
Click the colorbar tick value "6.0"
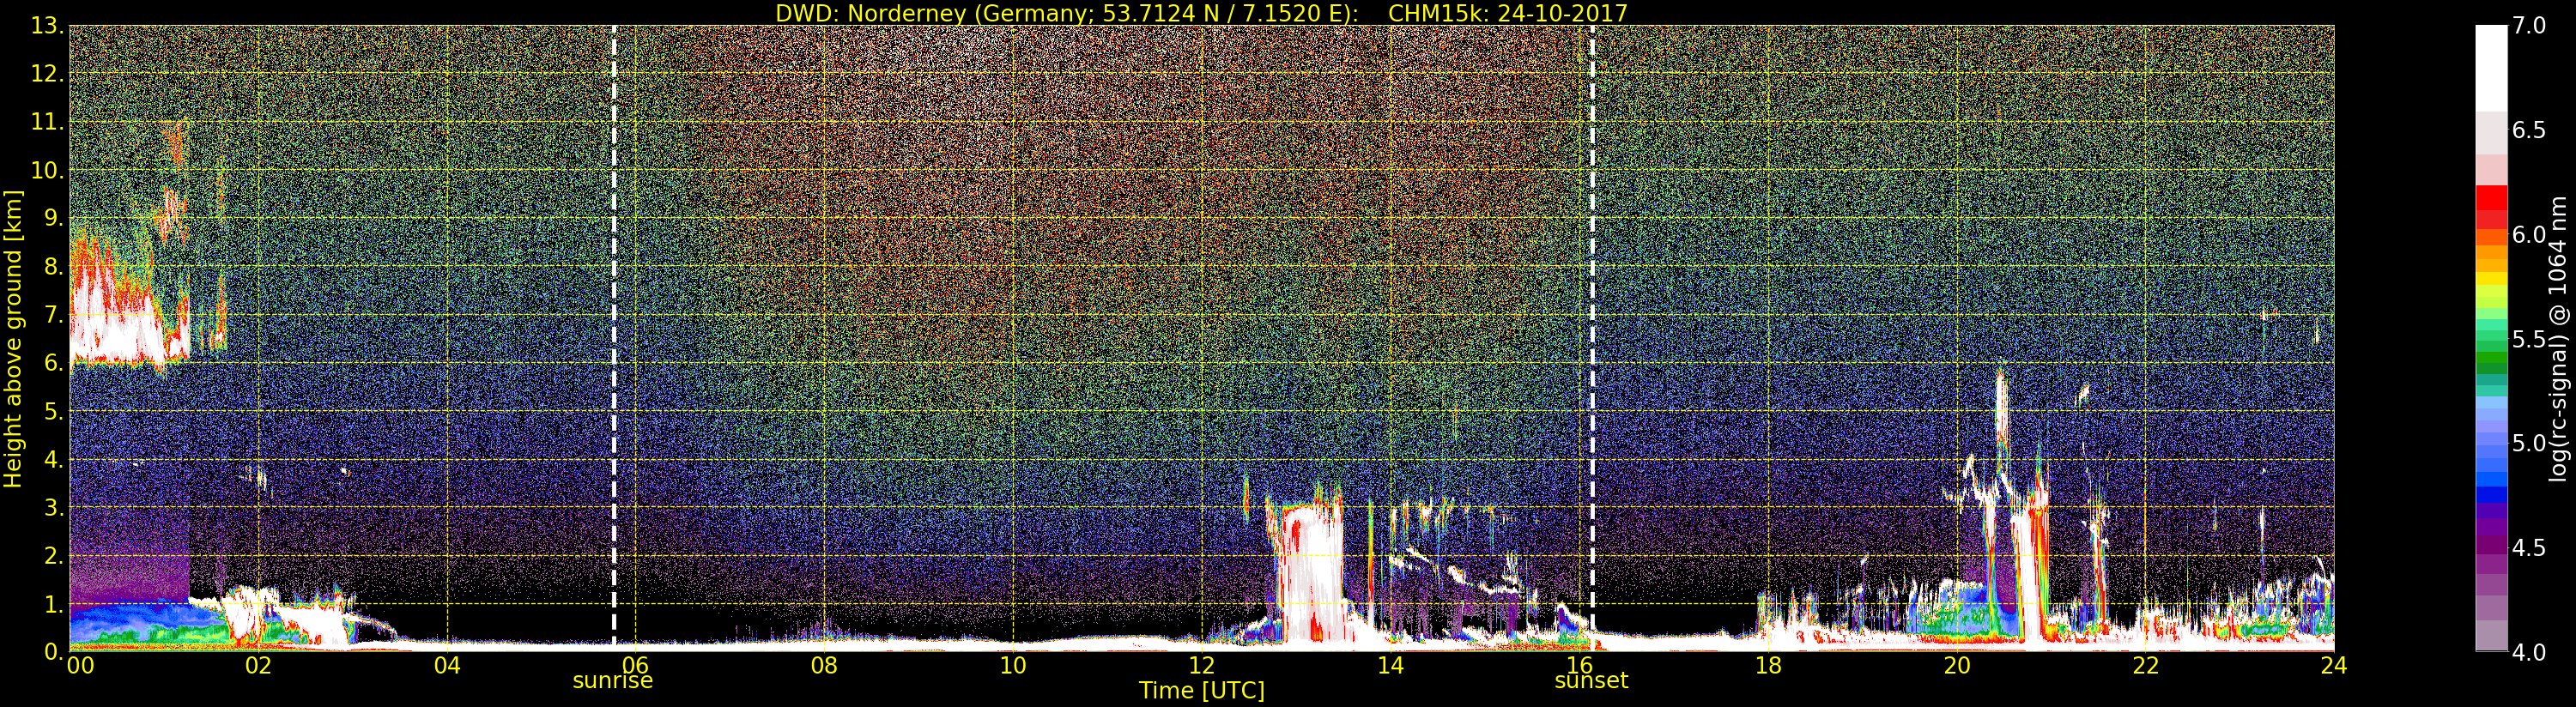(x=2529, y=235)
